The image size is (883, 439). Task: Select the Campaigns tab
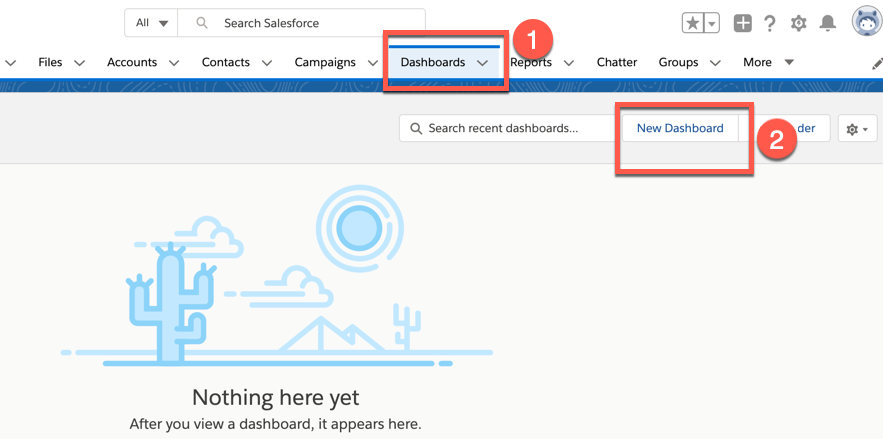click(325, 62)
